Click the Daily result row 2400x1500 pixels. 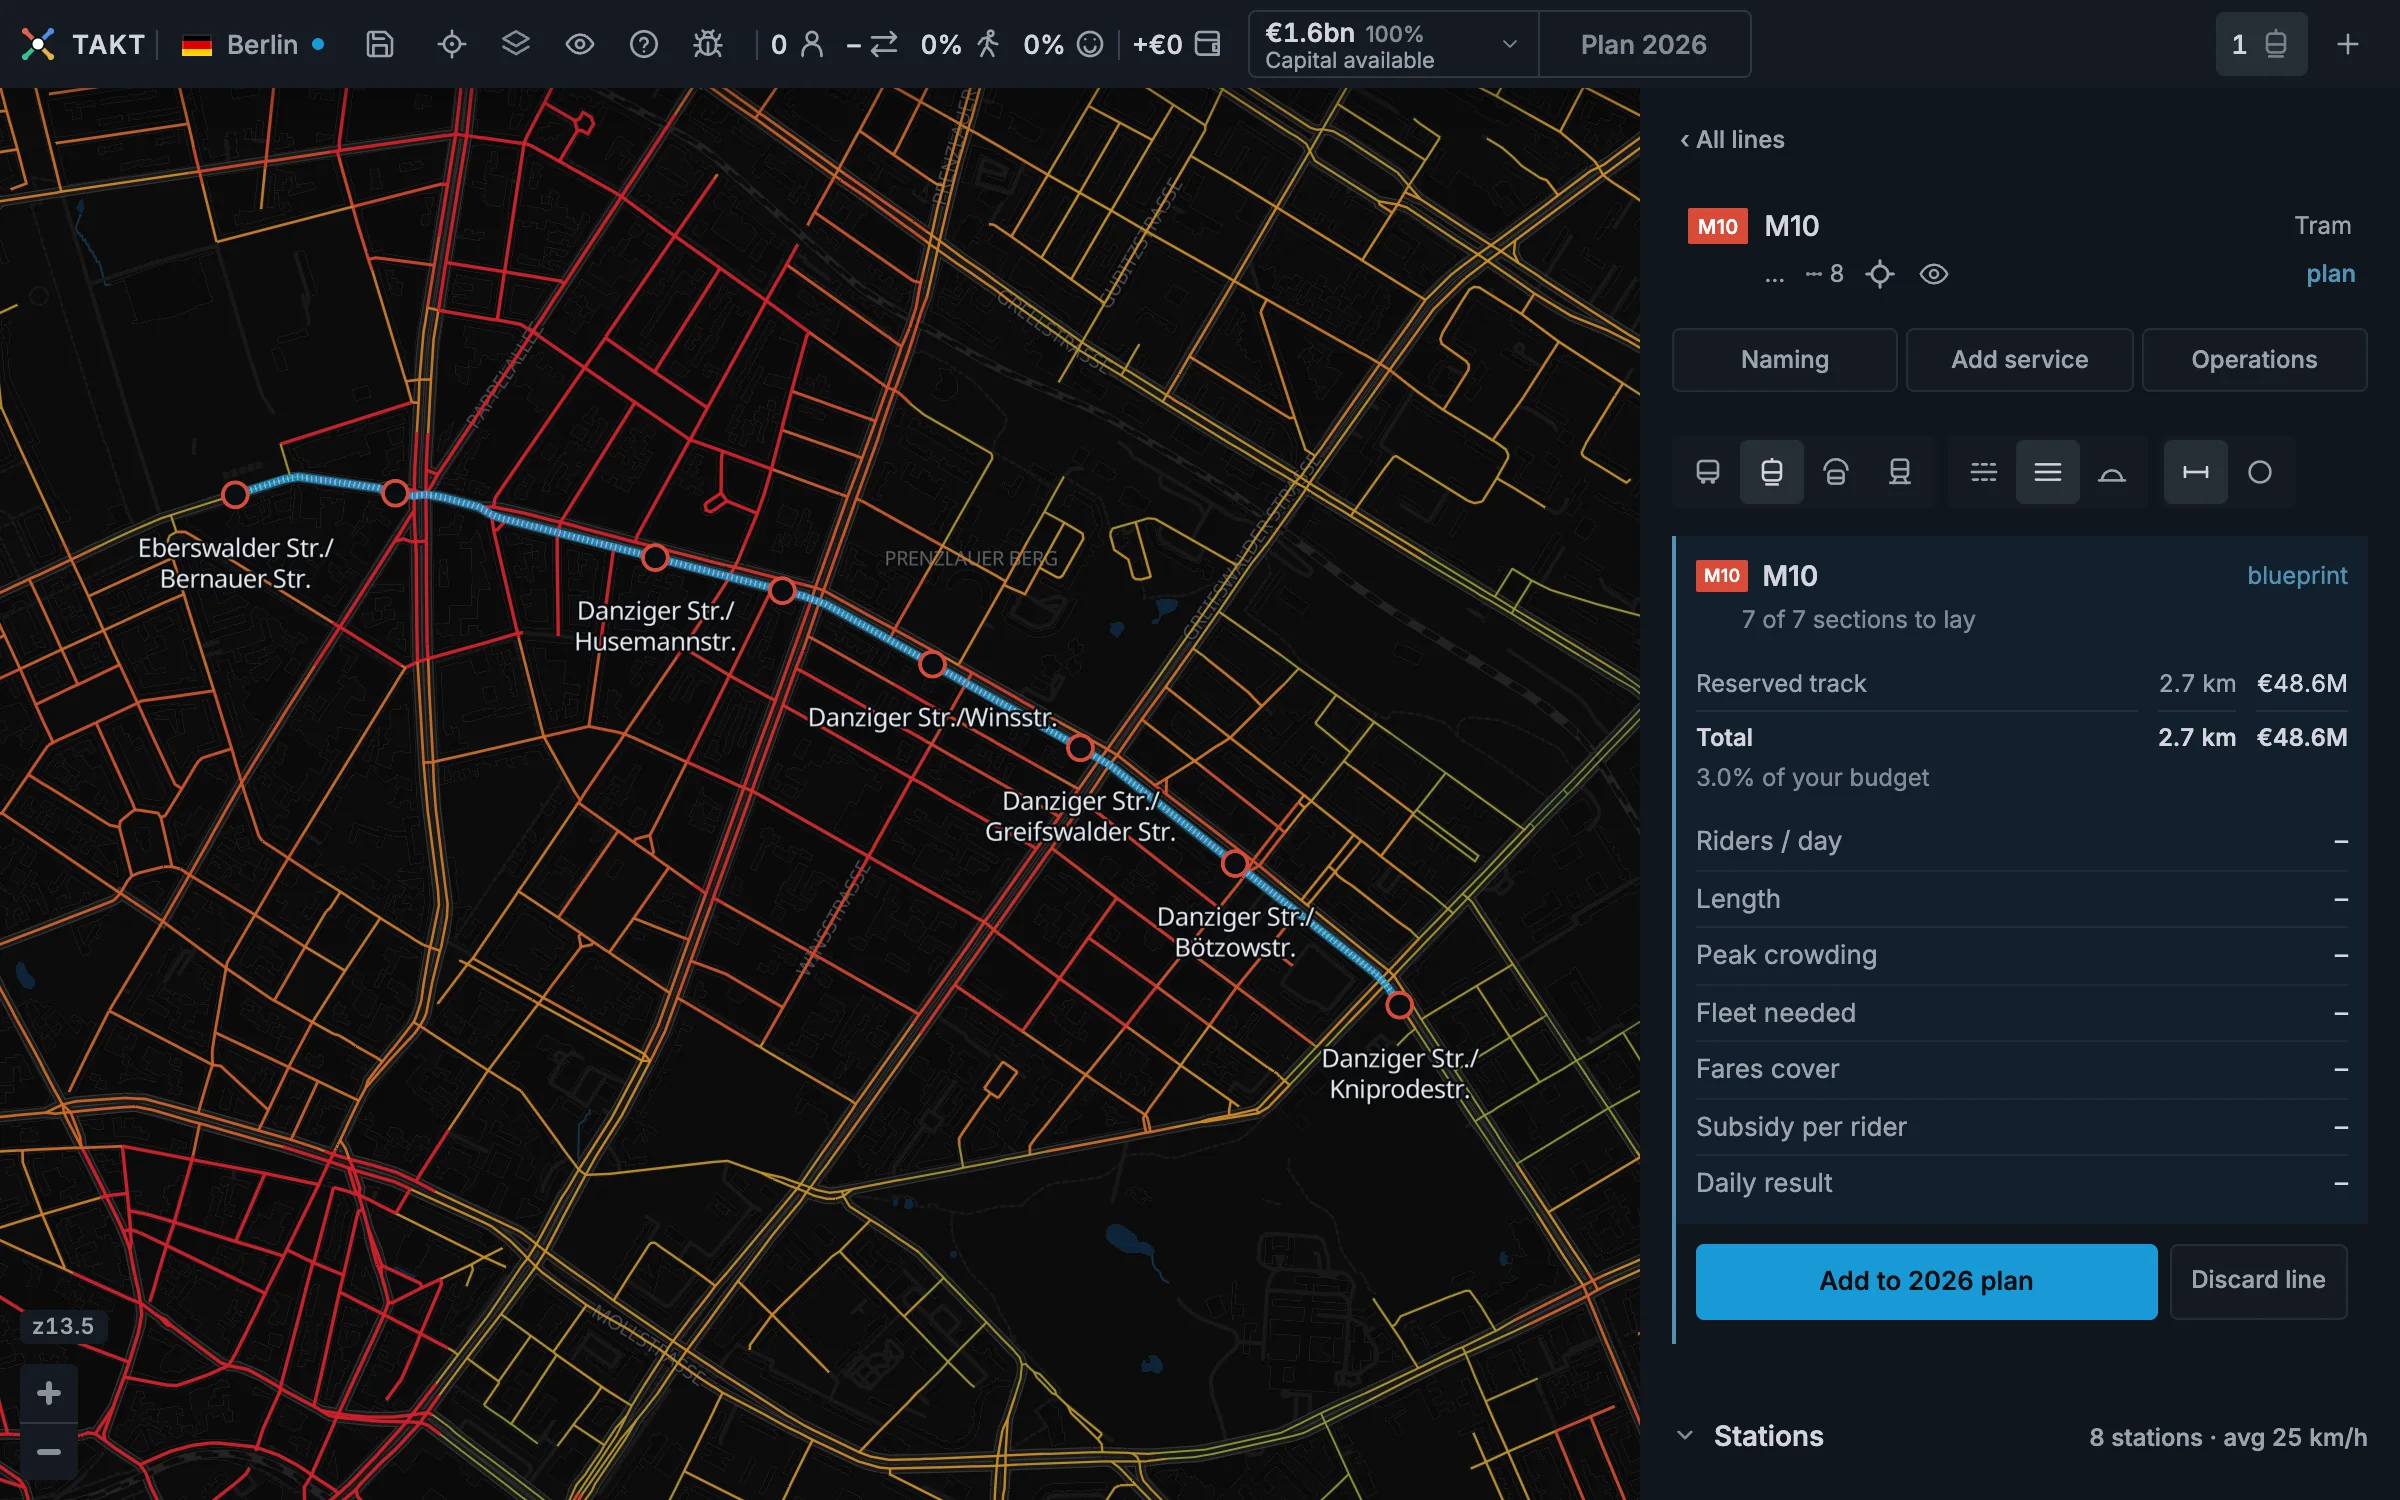point(2021,1184)
